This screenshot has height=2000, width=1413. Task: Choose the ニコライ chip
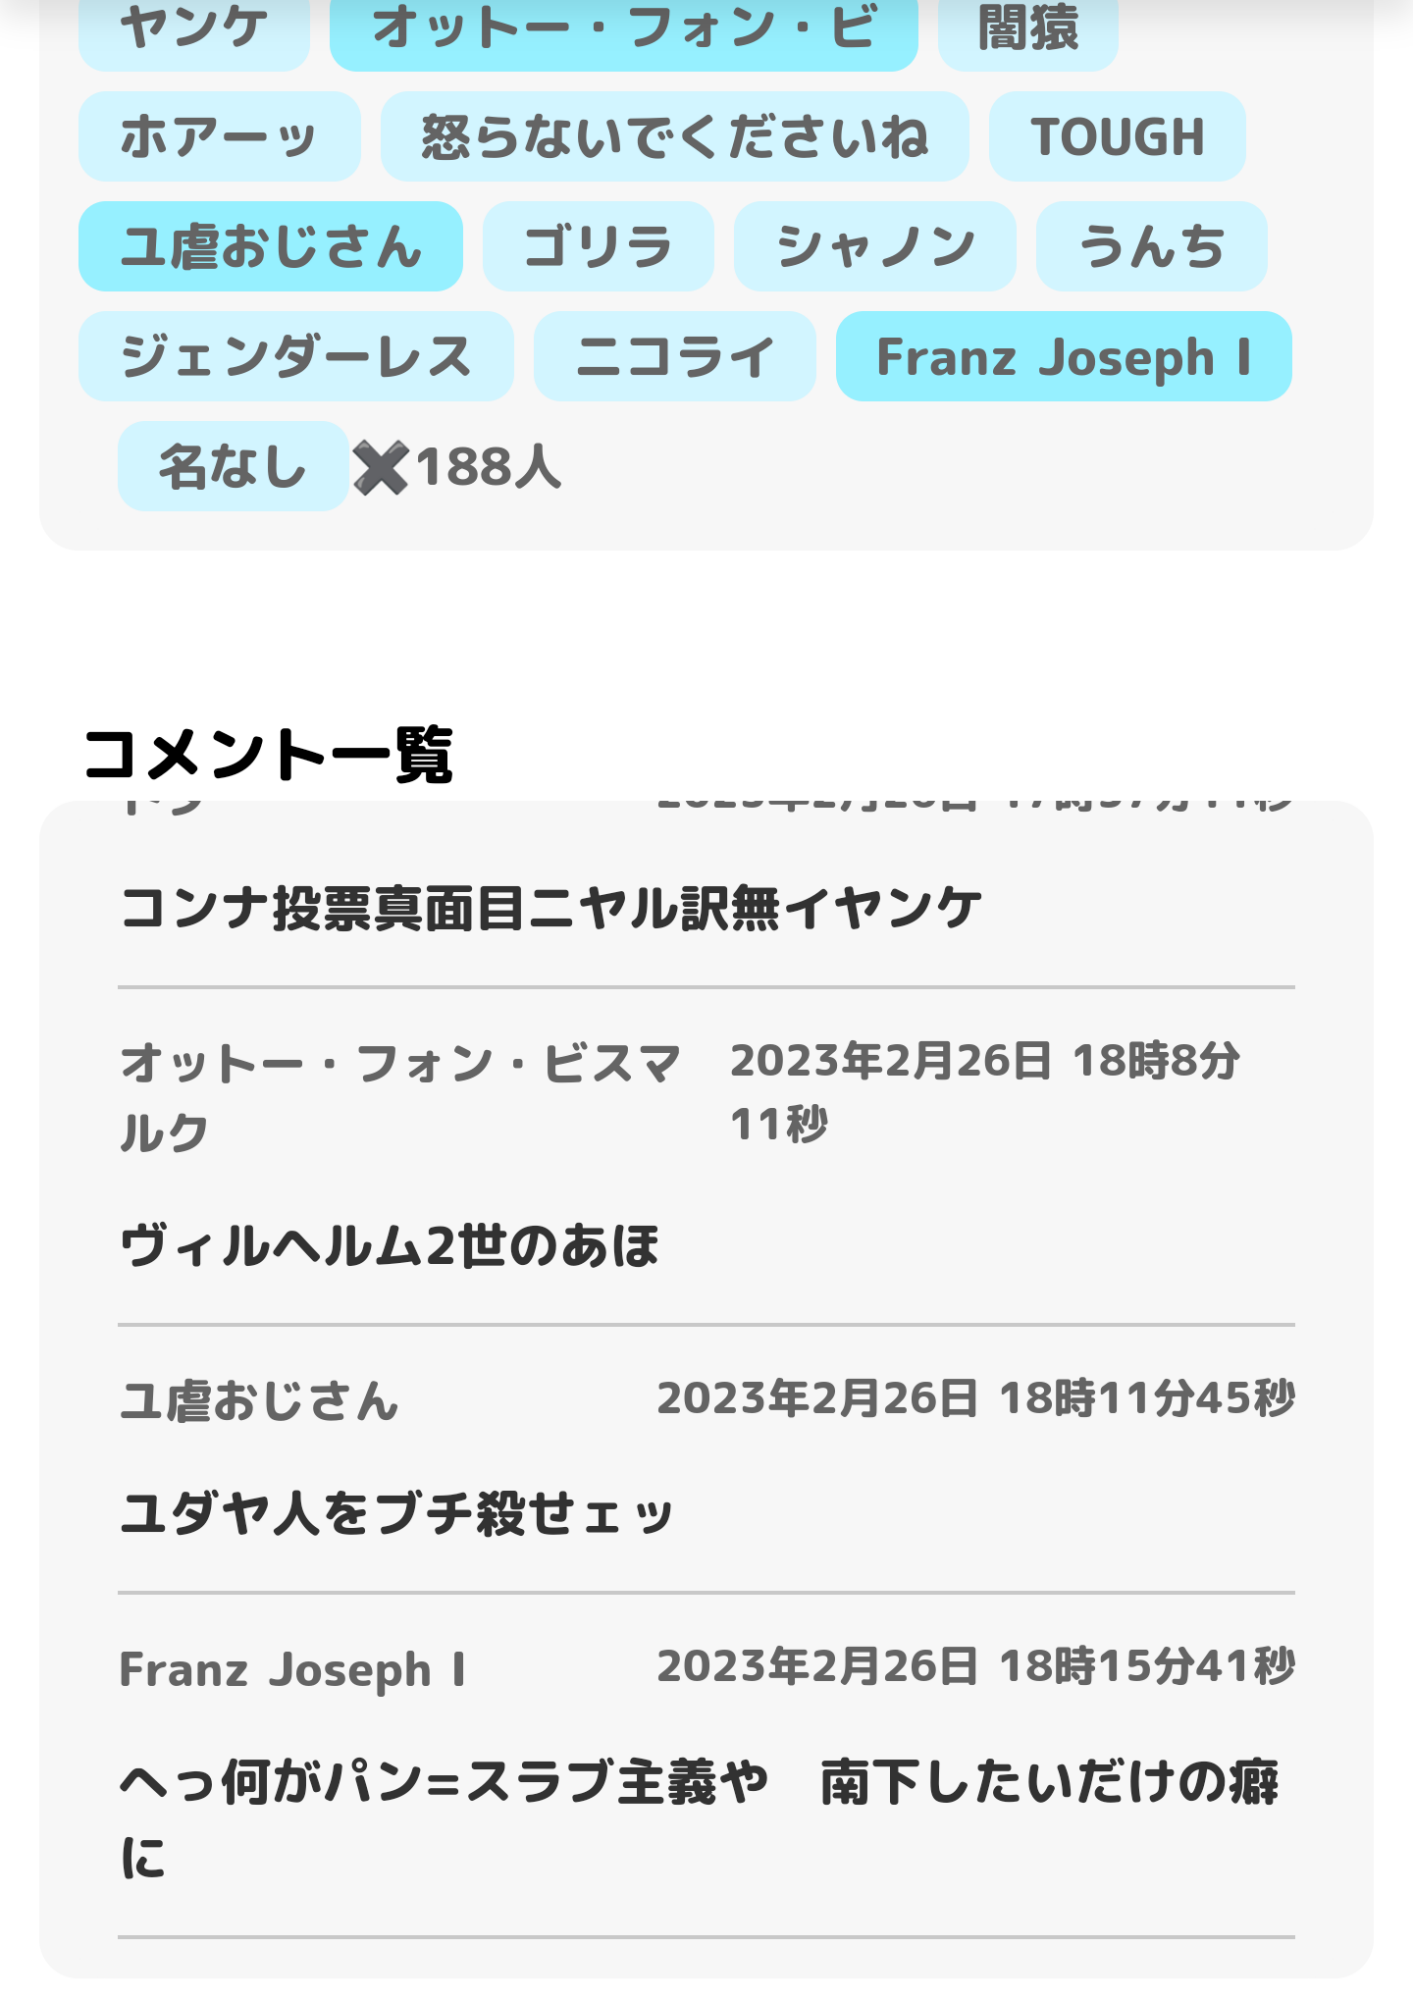tap(675, 357)
